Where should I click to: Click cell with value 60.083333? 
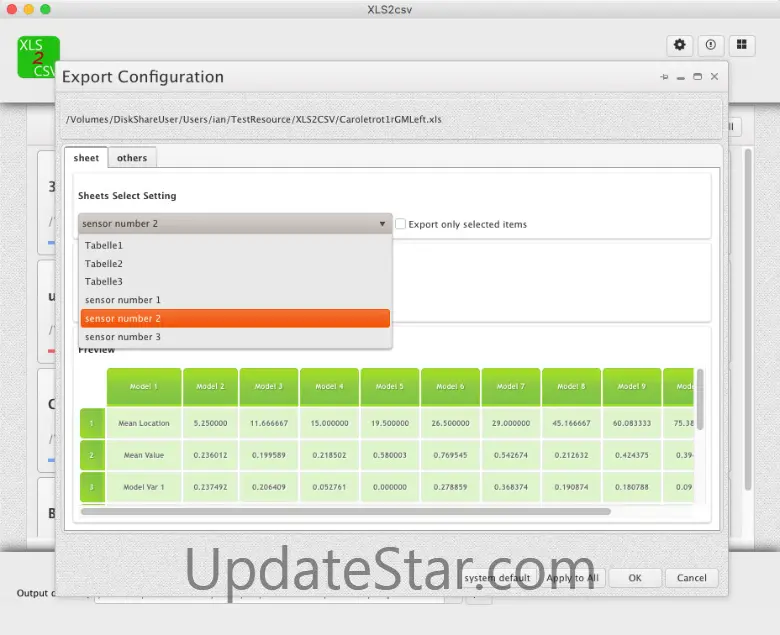point(632,423)
